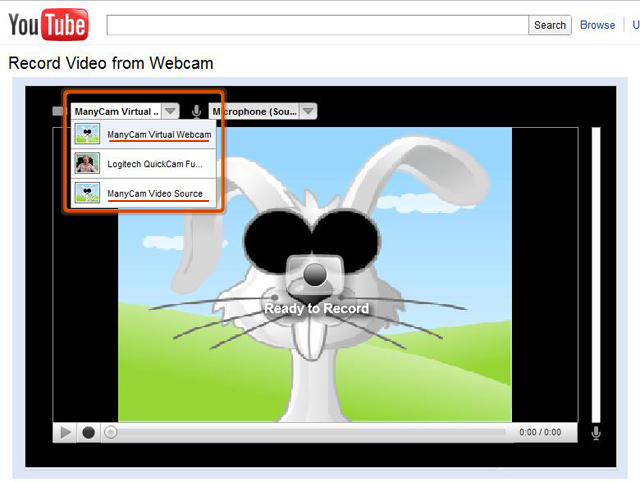Open the Microphone (Sou... dropdown arrow
640x482 pixels.
point(308,111)
